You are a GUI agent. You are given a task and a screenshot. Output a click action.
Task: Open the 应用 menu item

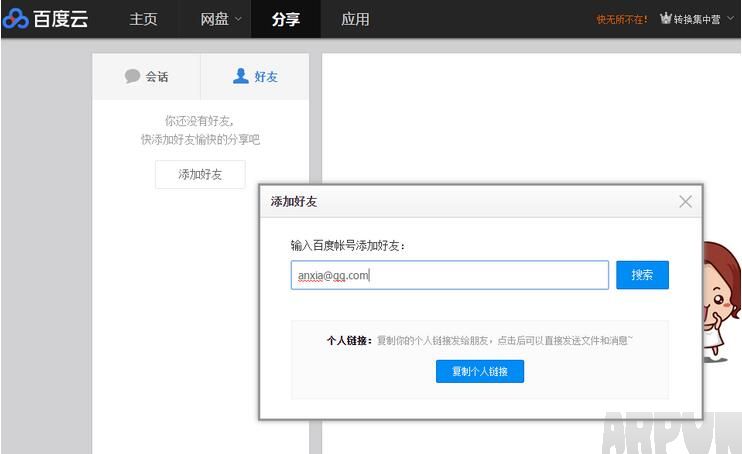click(355, 19)
